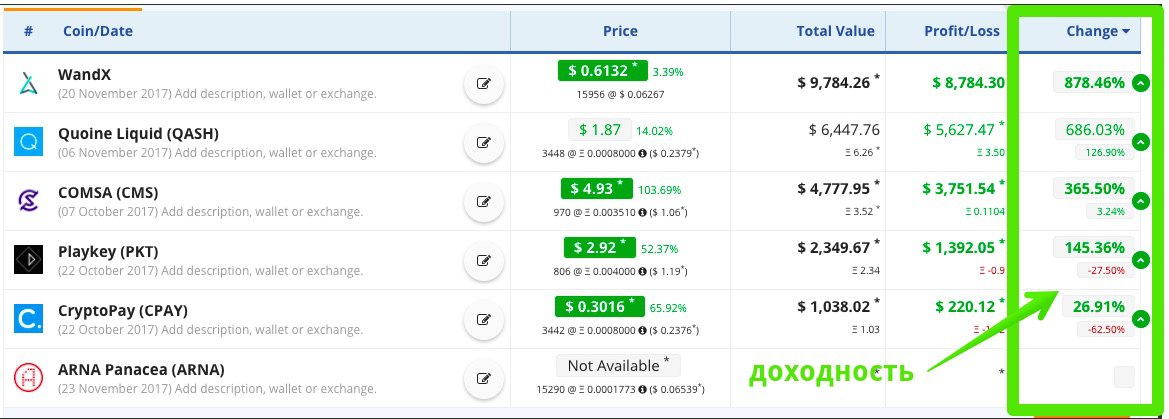
Task: Sort by the Profit/Loss column header
Action: click(x=962, y=31)
